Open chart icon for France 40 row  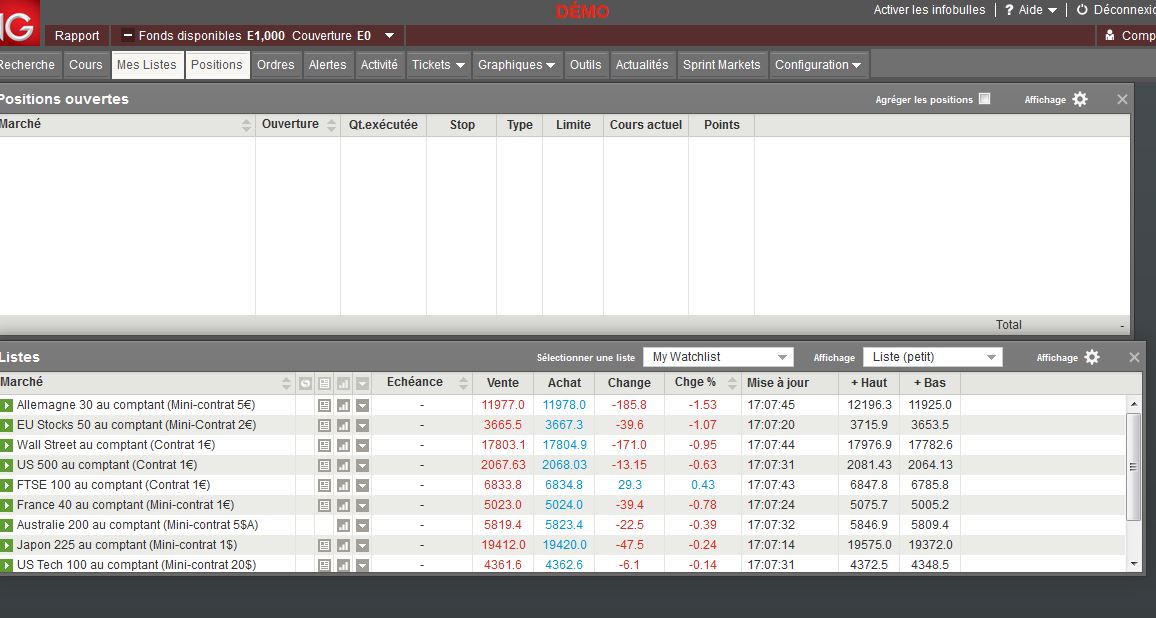(x=343, y=505)
